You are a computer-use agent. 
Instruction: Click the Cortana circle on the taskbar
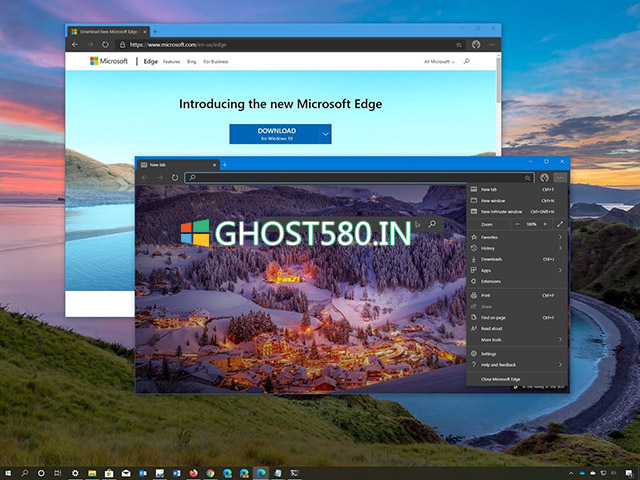[x=41, y=473]
